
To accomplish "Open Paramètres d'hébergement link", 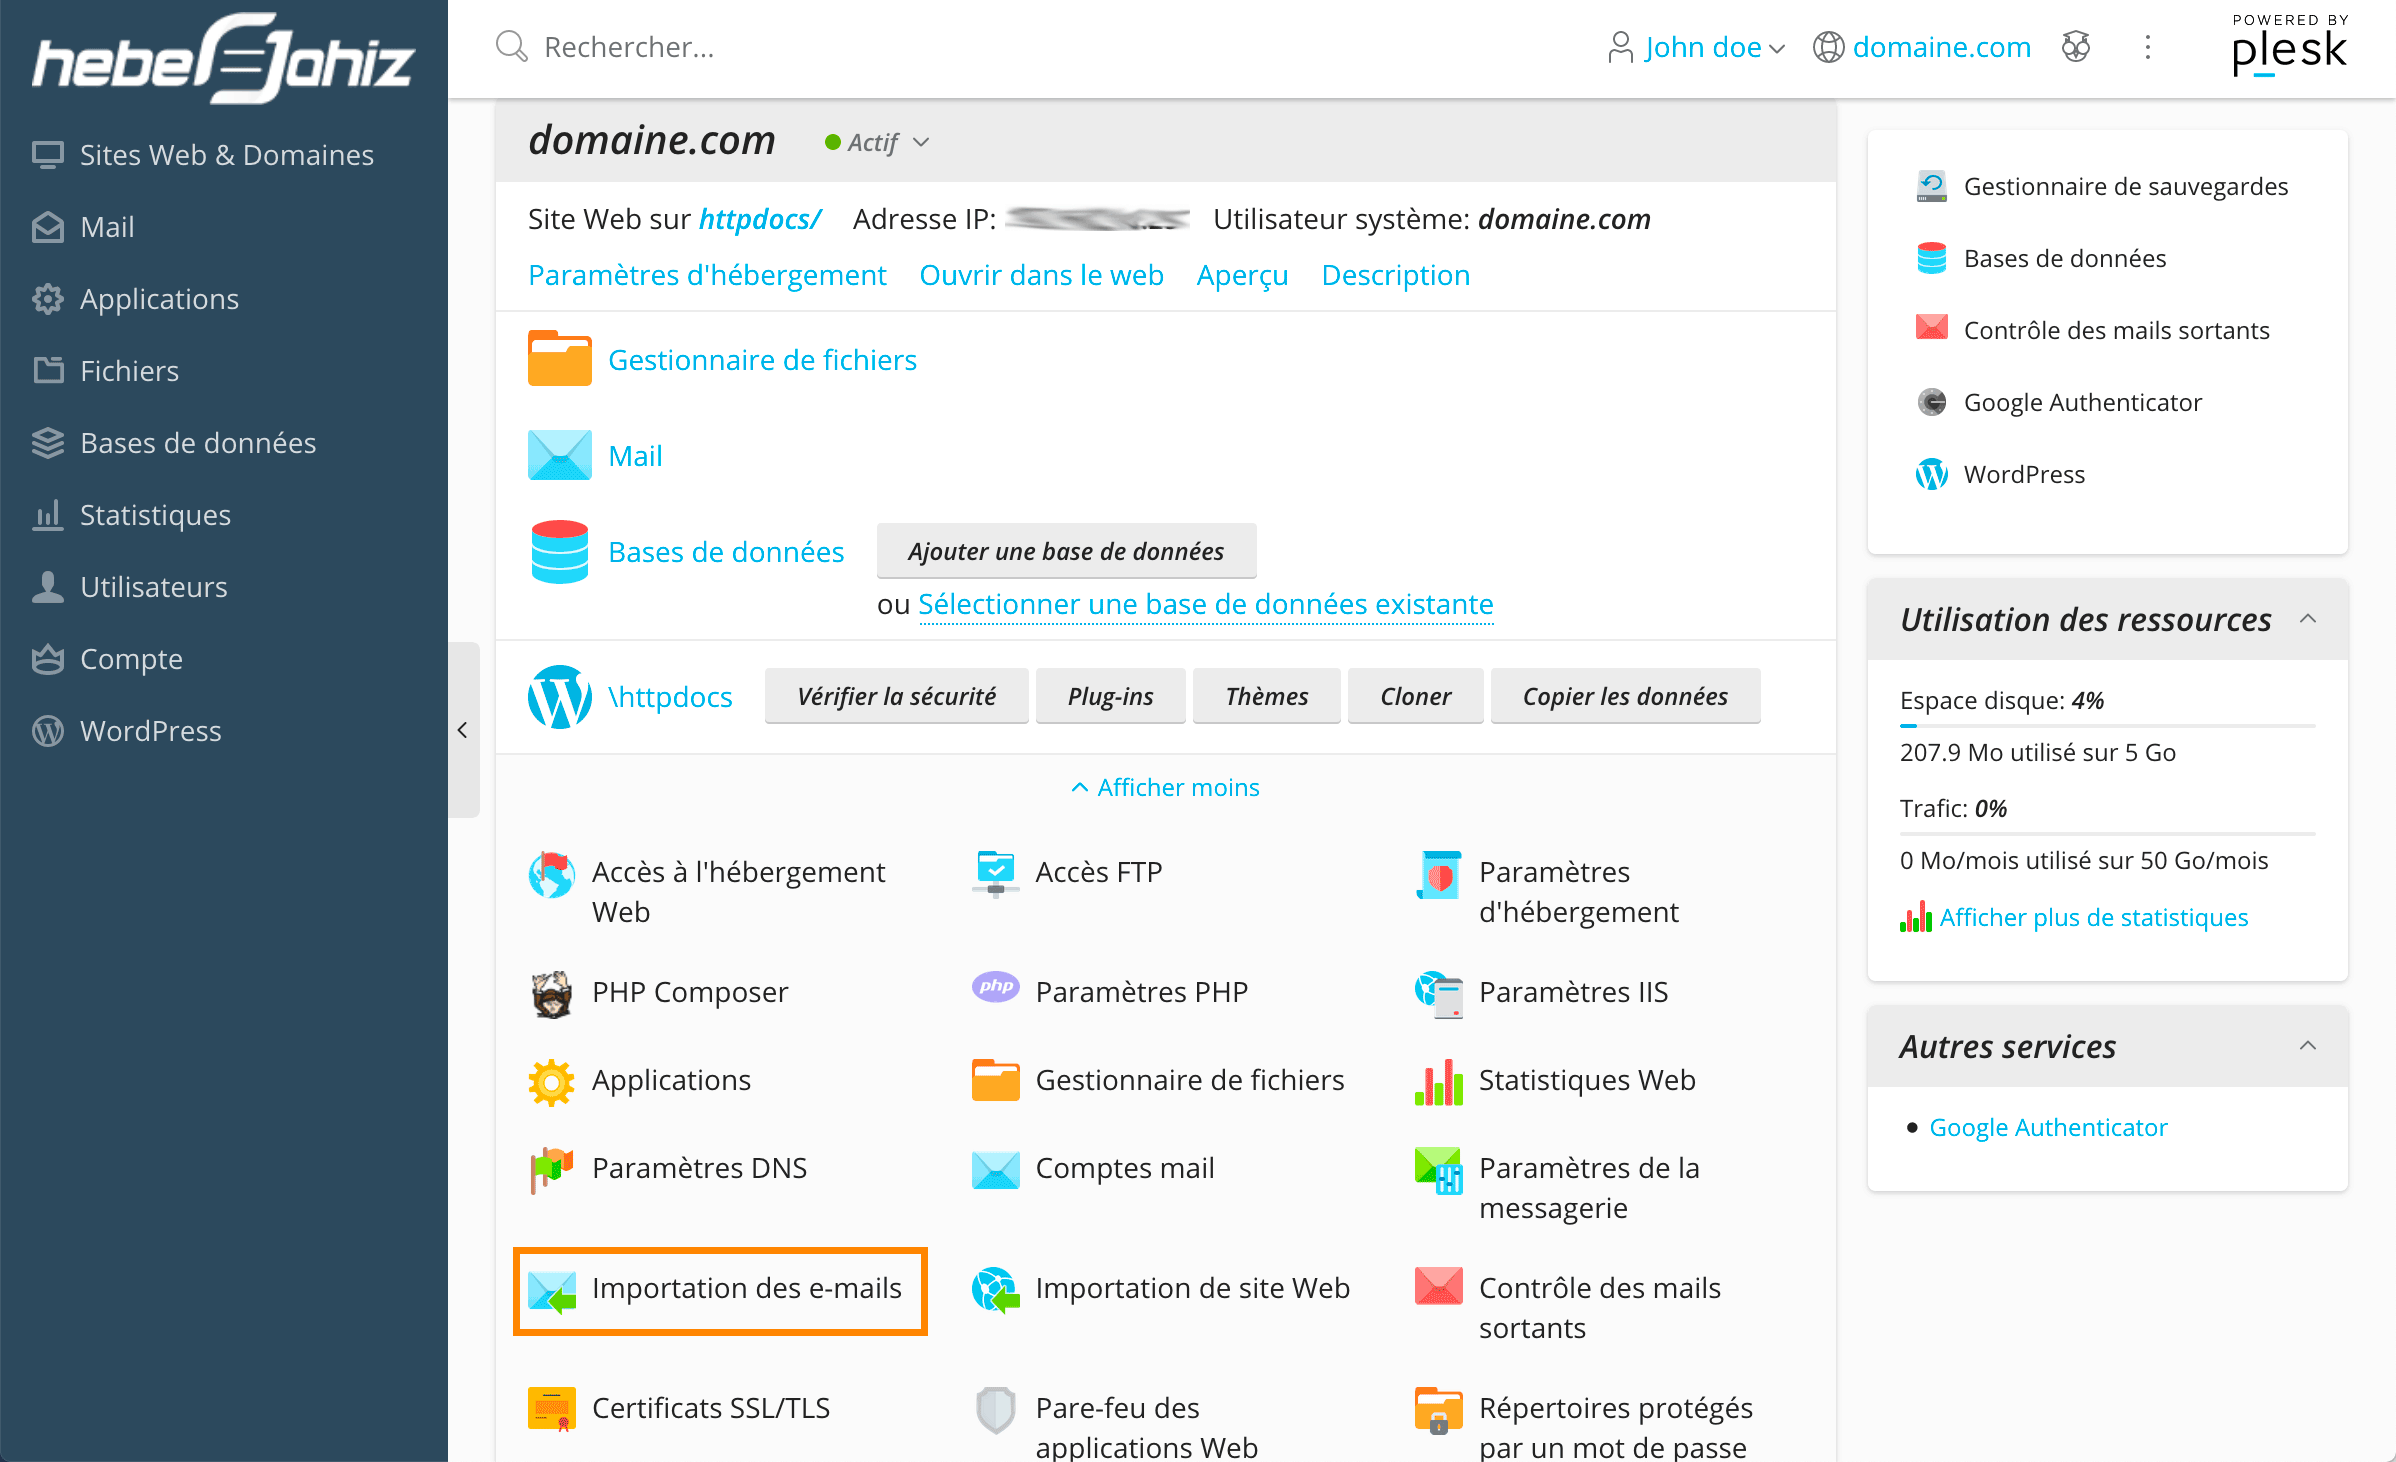I will pyautogui.click(x=707, y=275).
